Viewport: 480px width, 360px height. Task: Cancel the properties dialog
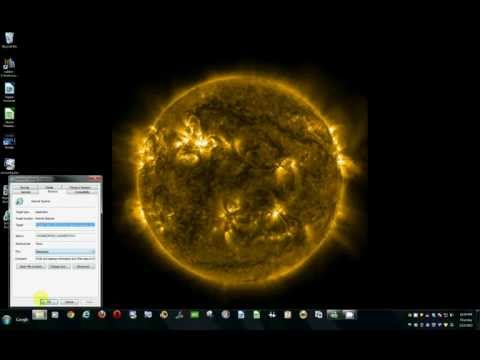(x=69, y=302)
